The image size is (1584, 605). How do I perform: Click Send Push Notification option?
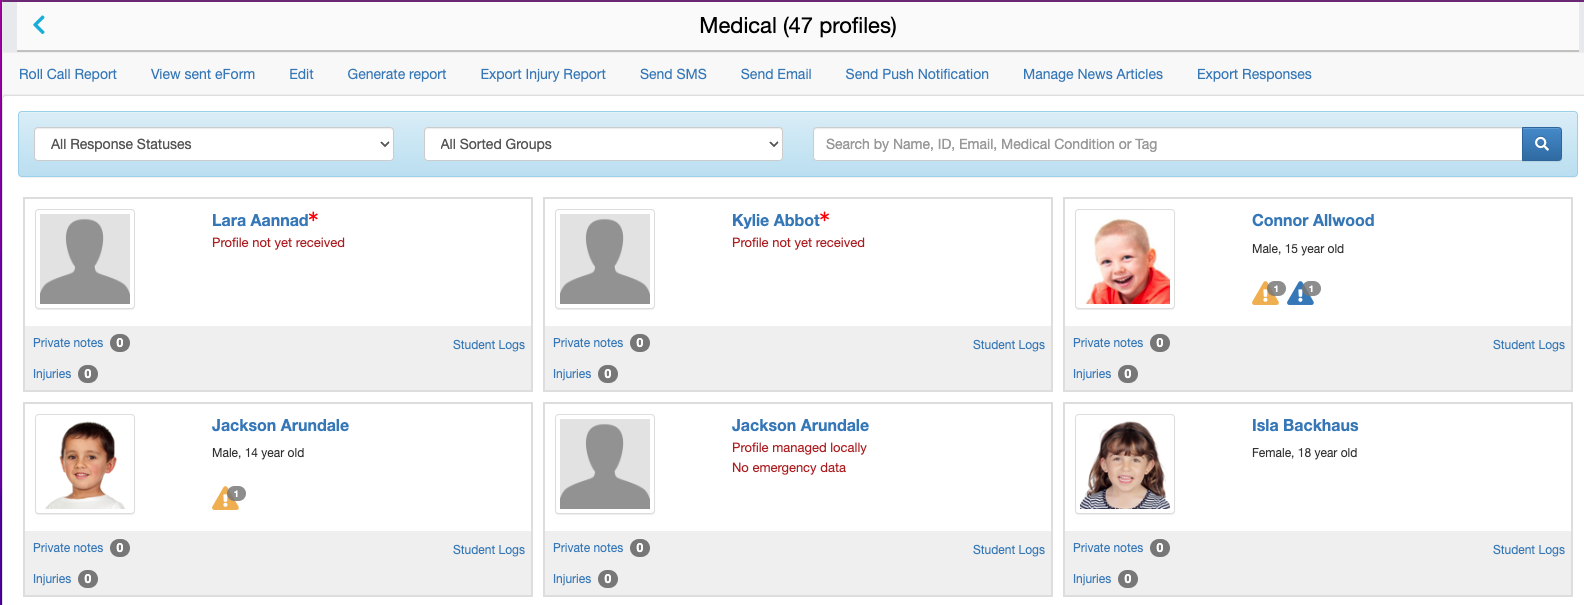pyautogui.click(x=917, y=74)
